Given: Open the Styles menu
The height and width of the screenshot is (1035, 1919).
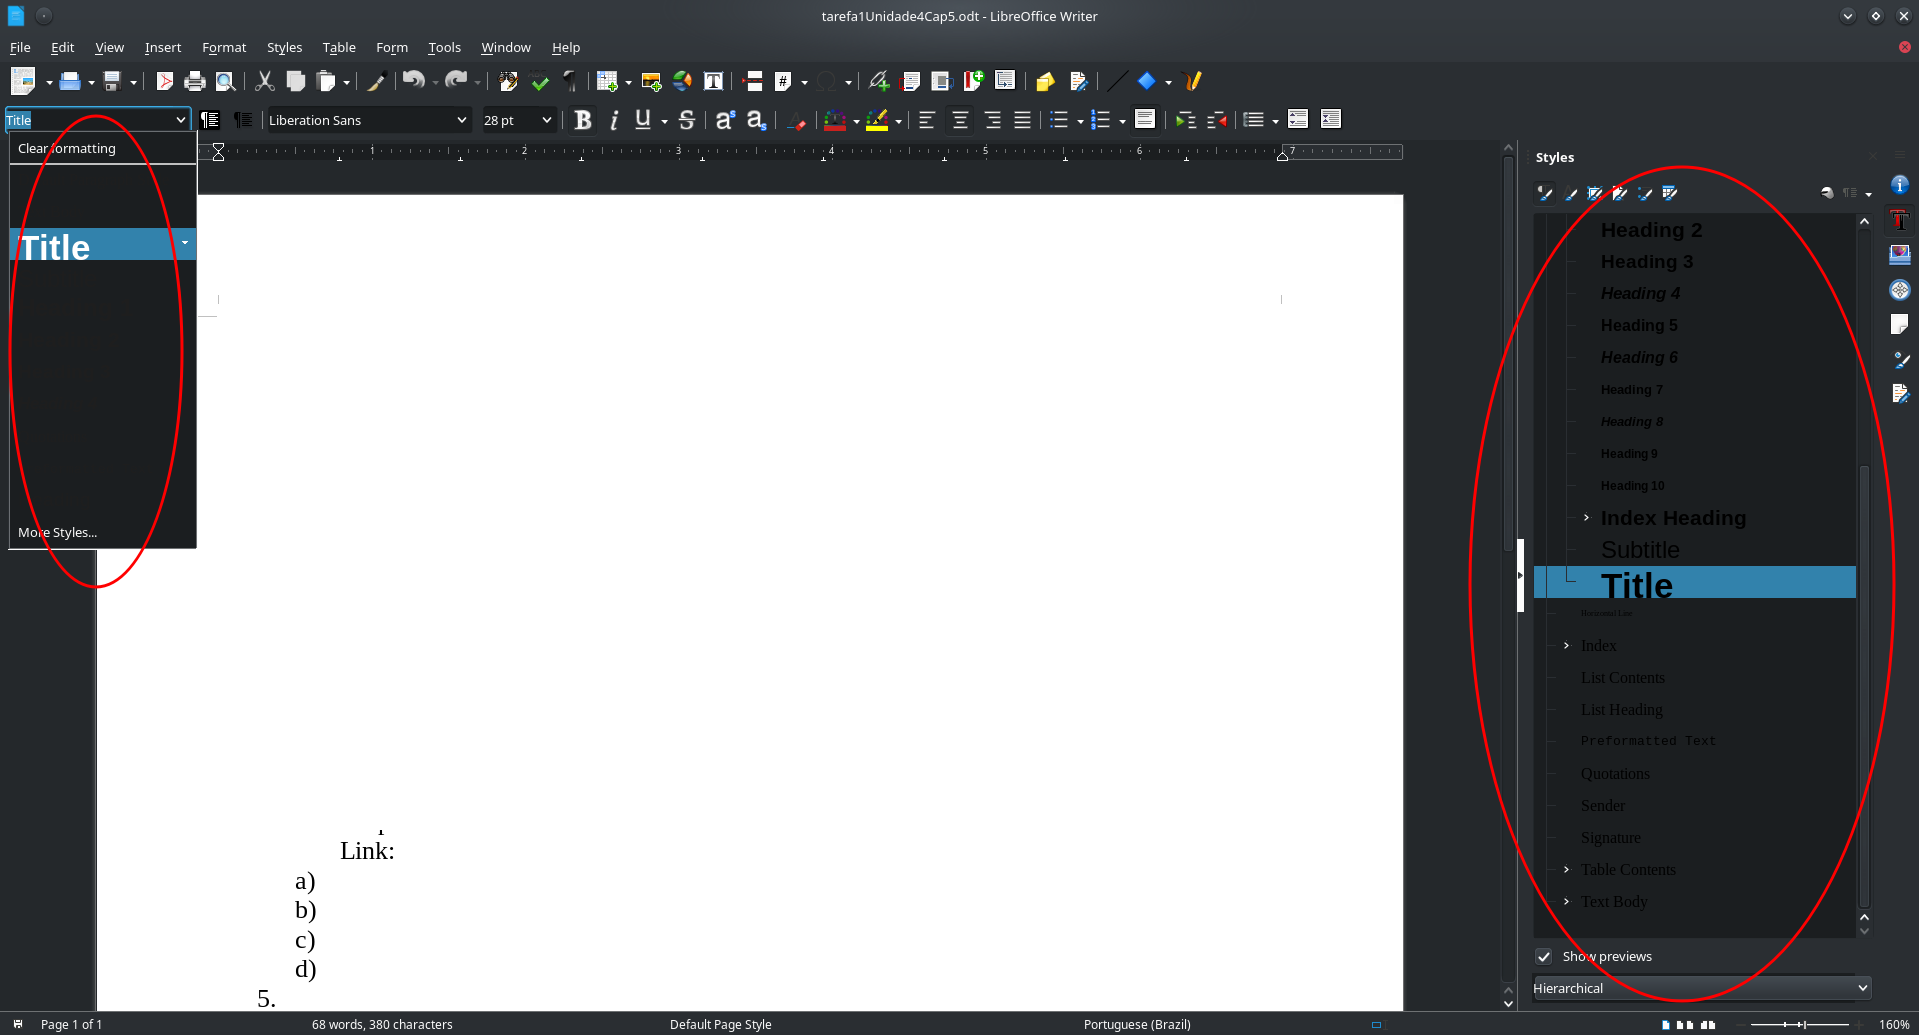Looking at the screenshot, I should [284, 47].
